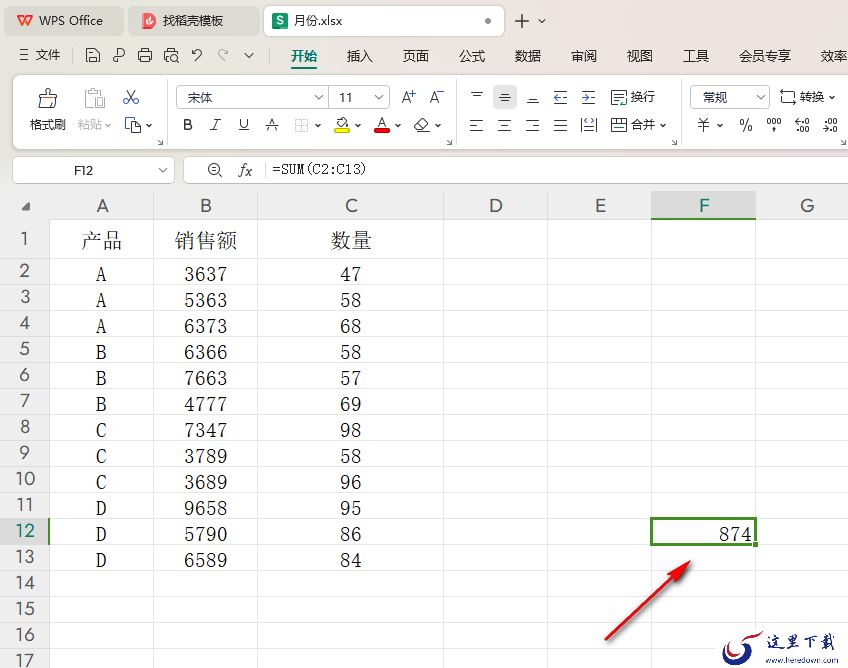Click the justify alignment icon
Screen dimensions: 848x668
pyautogui.click(x=560, y=125)
